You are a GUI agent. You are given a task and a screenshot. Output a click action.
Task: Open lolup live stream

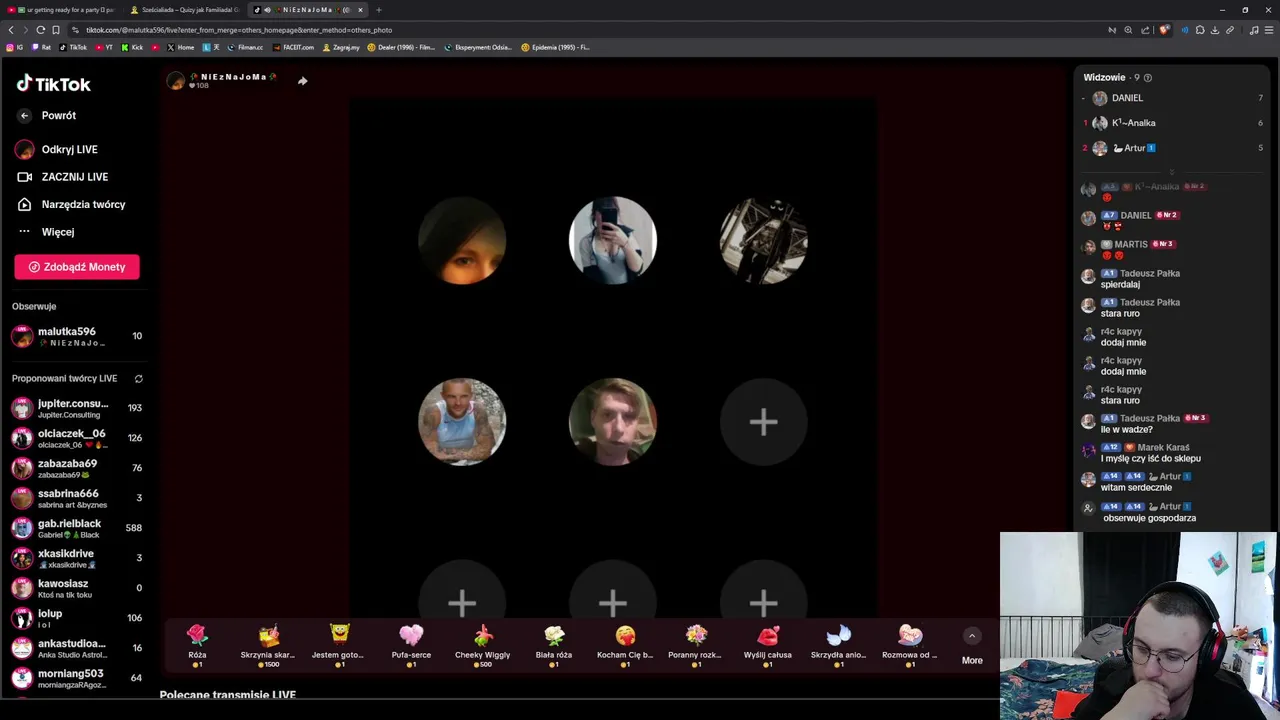(x=77, y=618)
